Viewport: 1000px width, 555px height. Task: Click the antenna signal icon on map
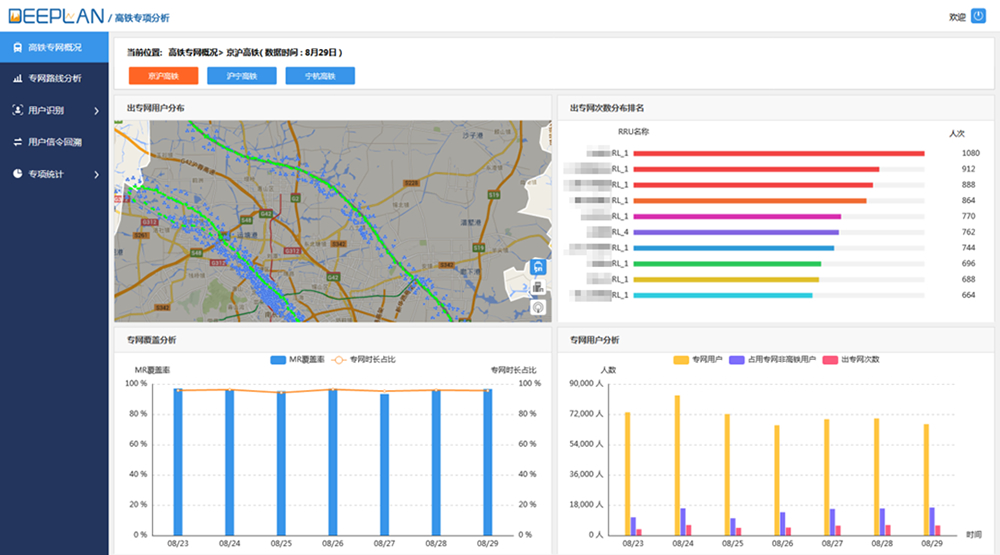[x=539, y=308]
